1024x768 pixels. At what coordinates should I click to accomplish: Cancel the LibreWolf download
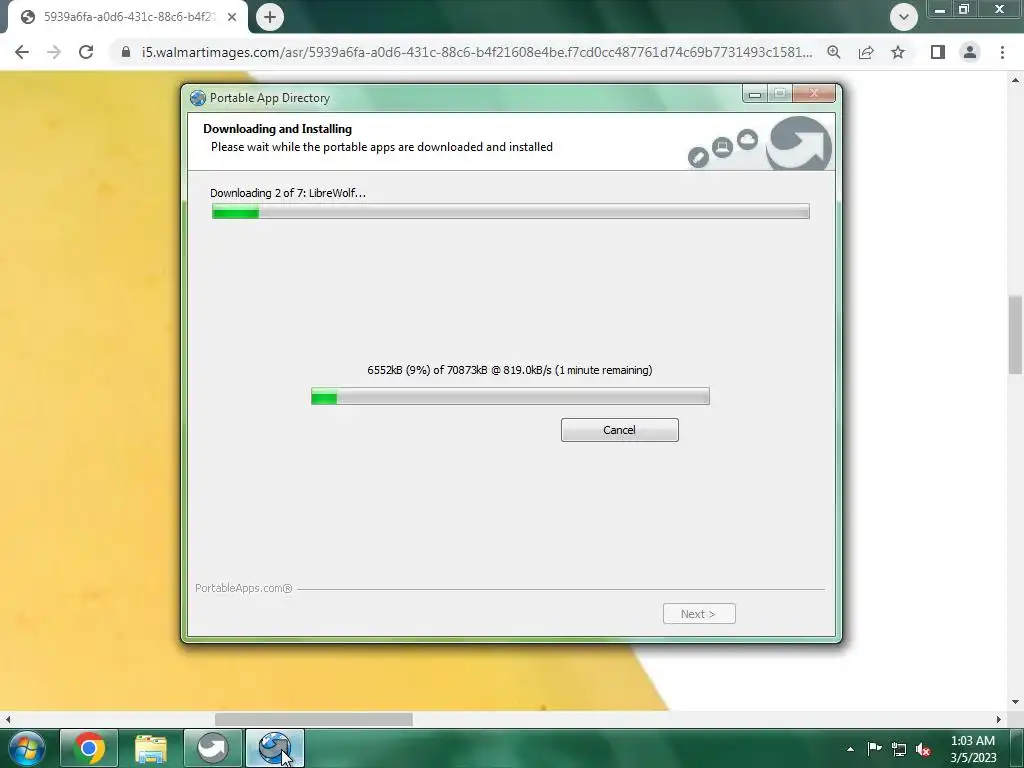pos(619,430)
